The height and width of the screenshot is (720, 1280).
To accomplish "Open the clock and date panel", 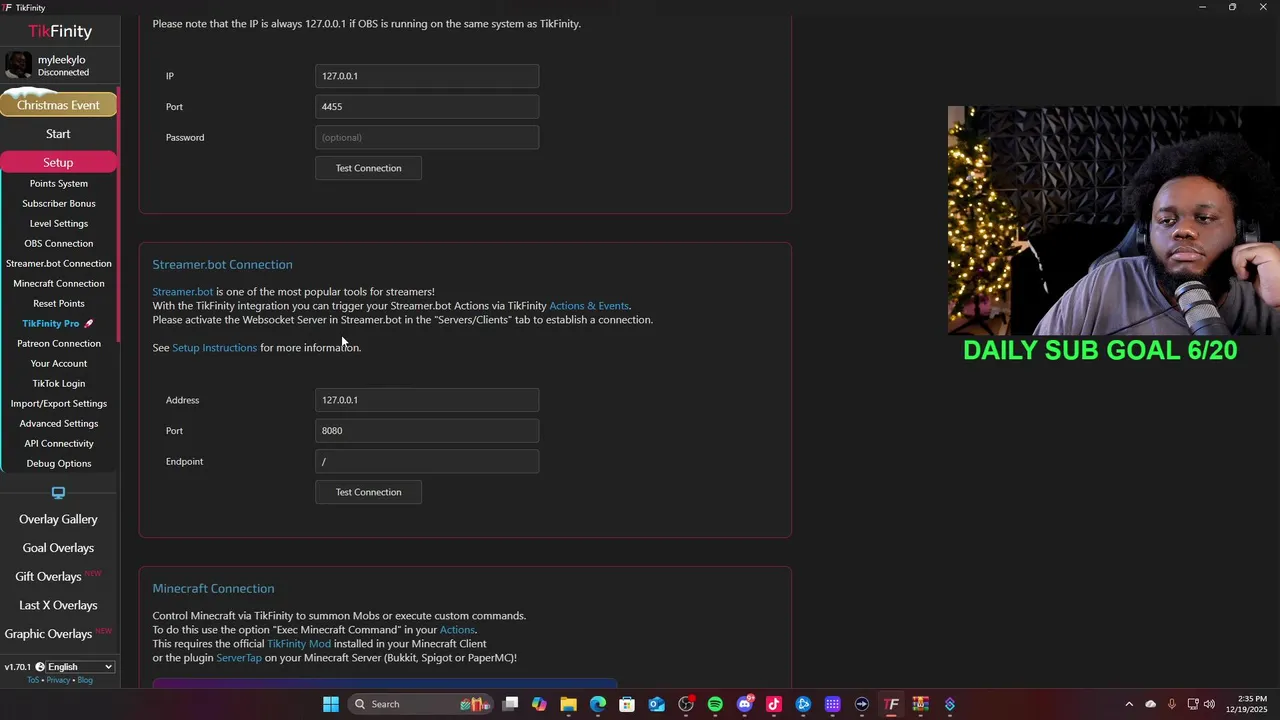I will pos(1252,704).
